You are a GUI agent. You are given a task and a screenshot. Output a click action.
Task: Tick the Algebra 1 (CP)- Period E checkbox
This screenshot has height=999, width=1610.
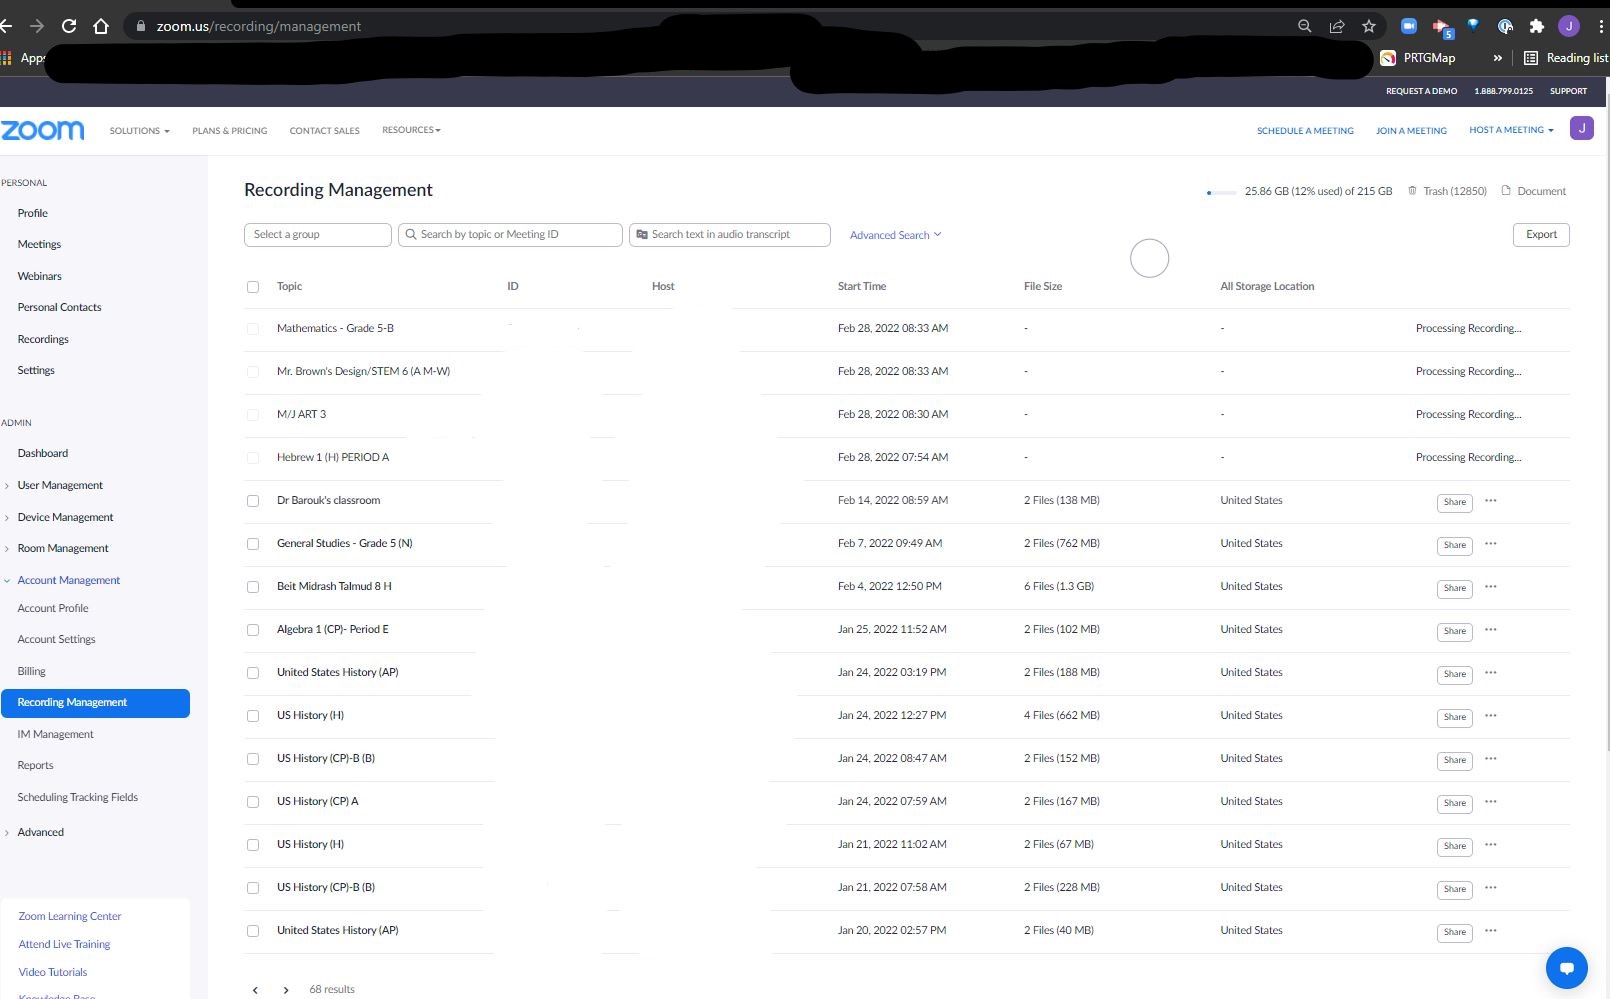(253, 630)
